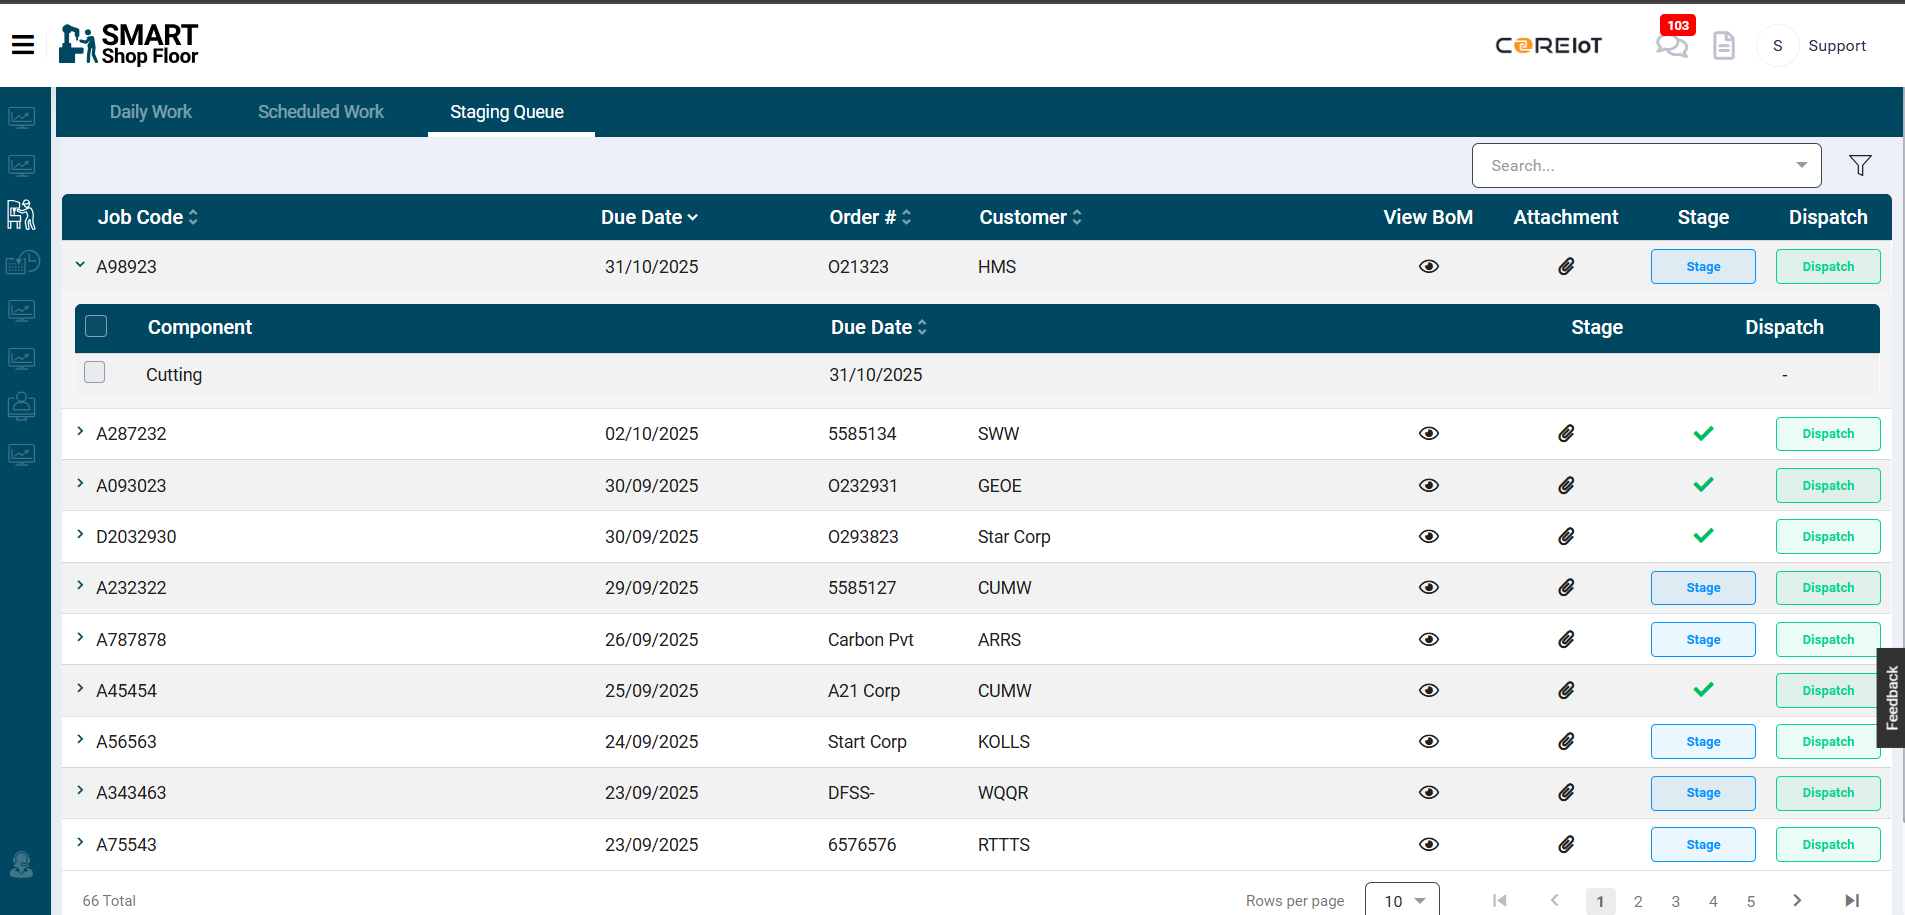Viewport: 1905px width, 915px height.
Task: Open the scheduling calendar sidebar icon
Action: coord(22,262)
